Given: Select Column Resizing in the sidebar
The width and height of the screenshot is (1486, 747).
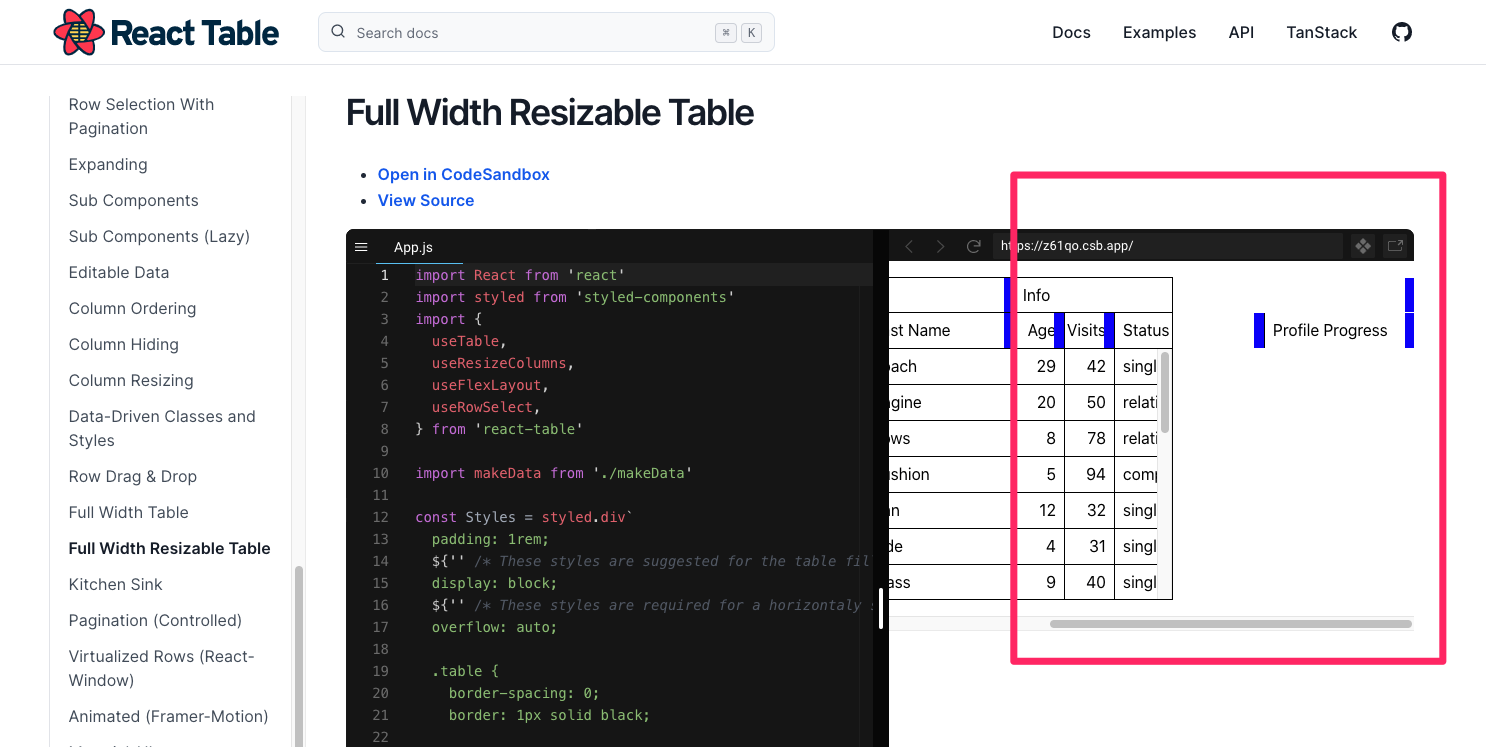Looking at the screenshot, I should pos(131,380).
